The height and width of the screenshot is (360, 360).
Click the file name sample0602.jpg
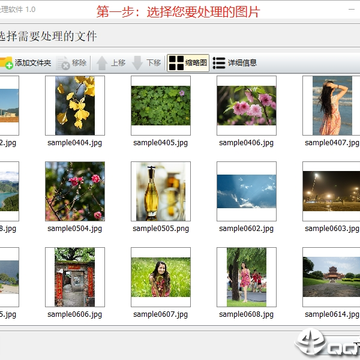click(246, 229)
